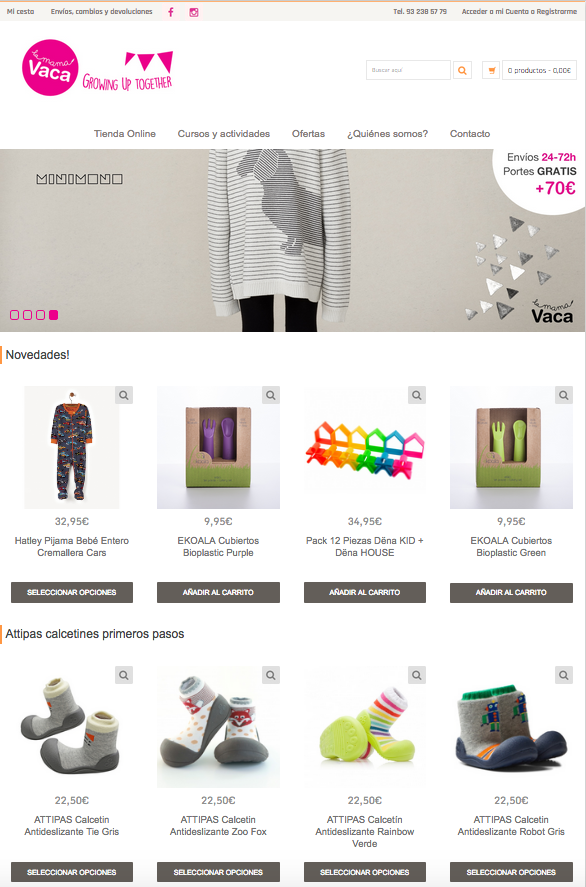Open the Cursos y actividades menu
The width and height of the screenshot is (586, 887).
click(x=223, y=134)
